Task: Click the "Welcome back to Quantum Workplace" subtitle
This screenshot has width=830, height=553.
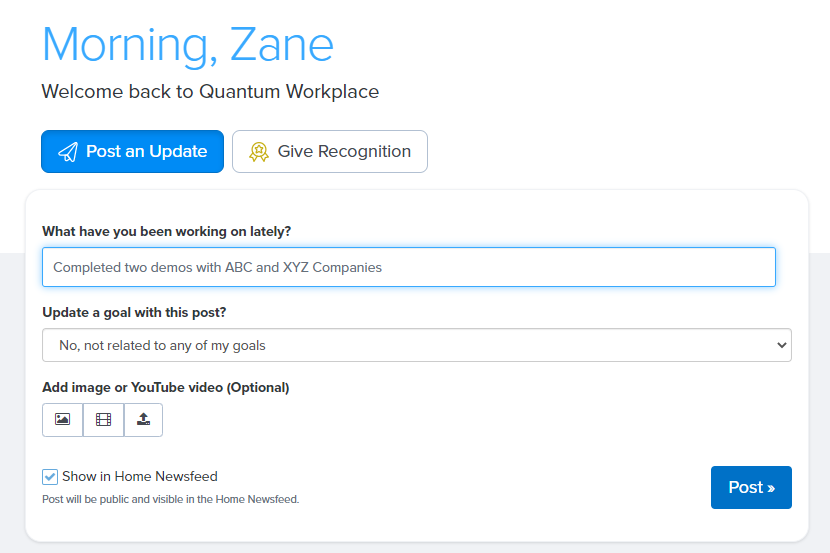Action: [210, 92]
